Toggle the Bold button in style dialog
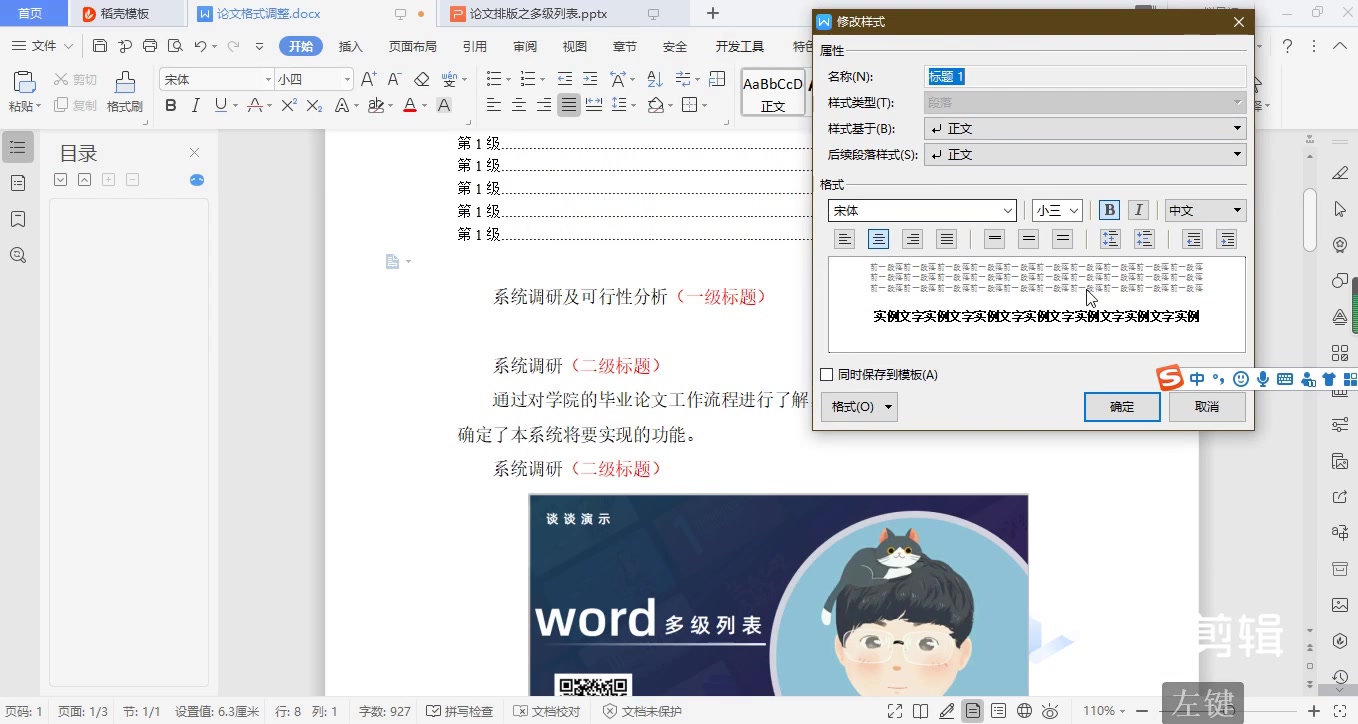 (1109, 210)
